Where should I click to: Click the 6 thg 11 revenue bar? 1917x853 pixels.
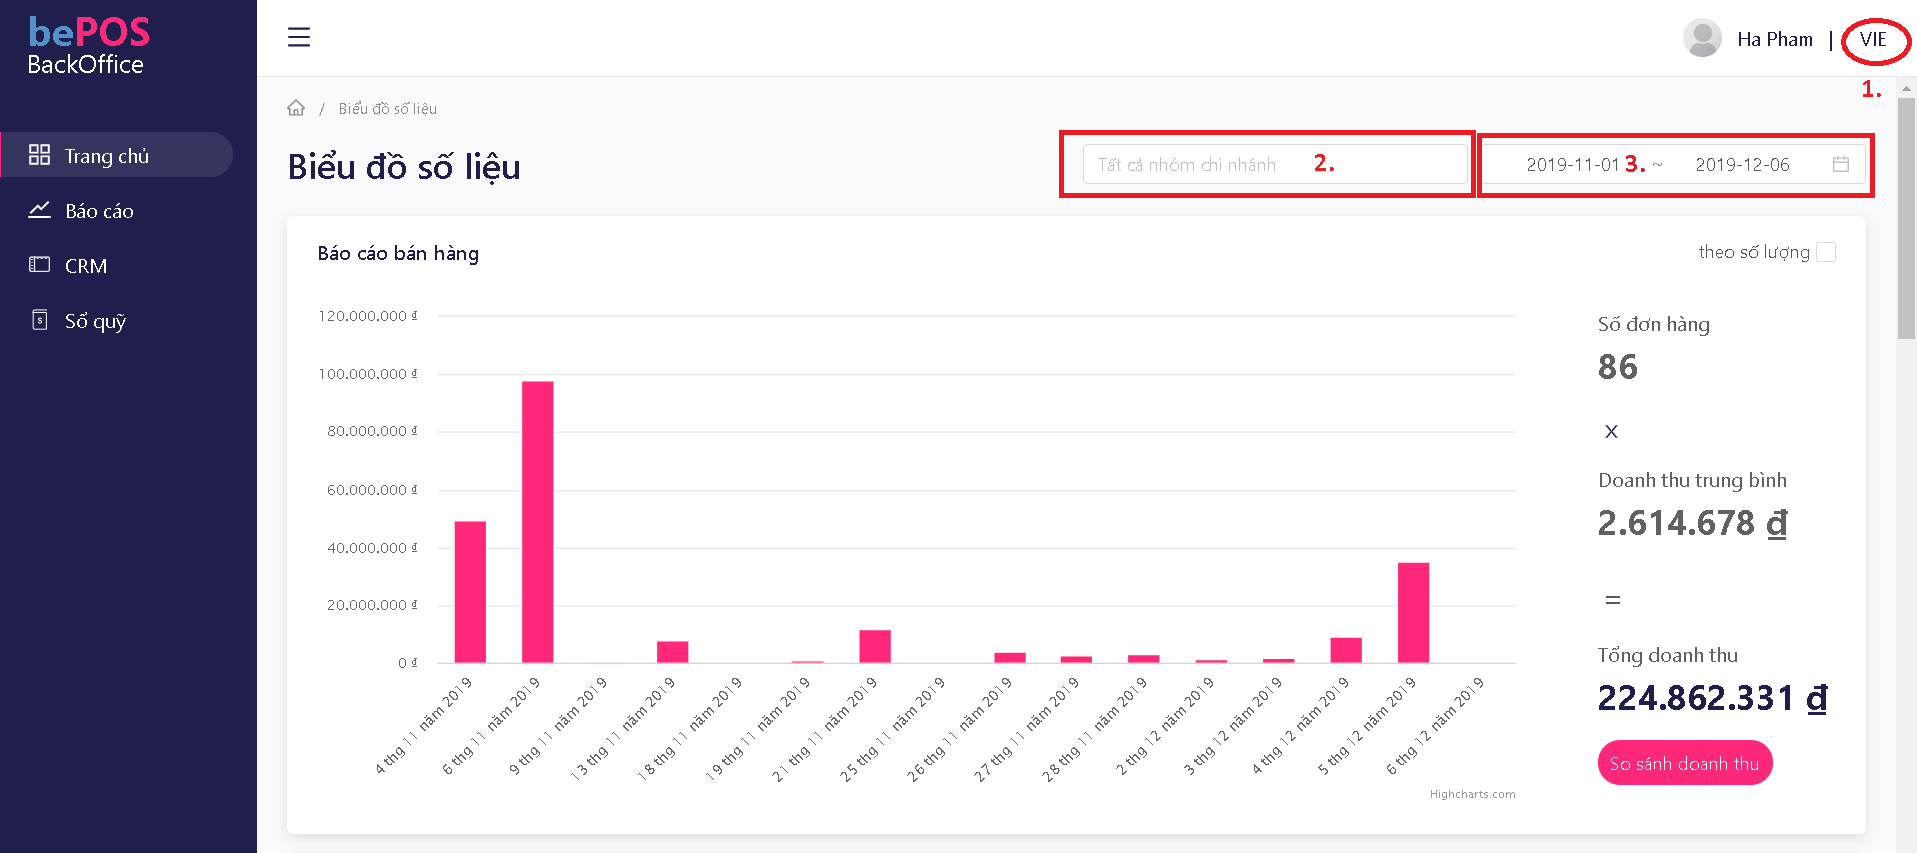pos(537,521)
